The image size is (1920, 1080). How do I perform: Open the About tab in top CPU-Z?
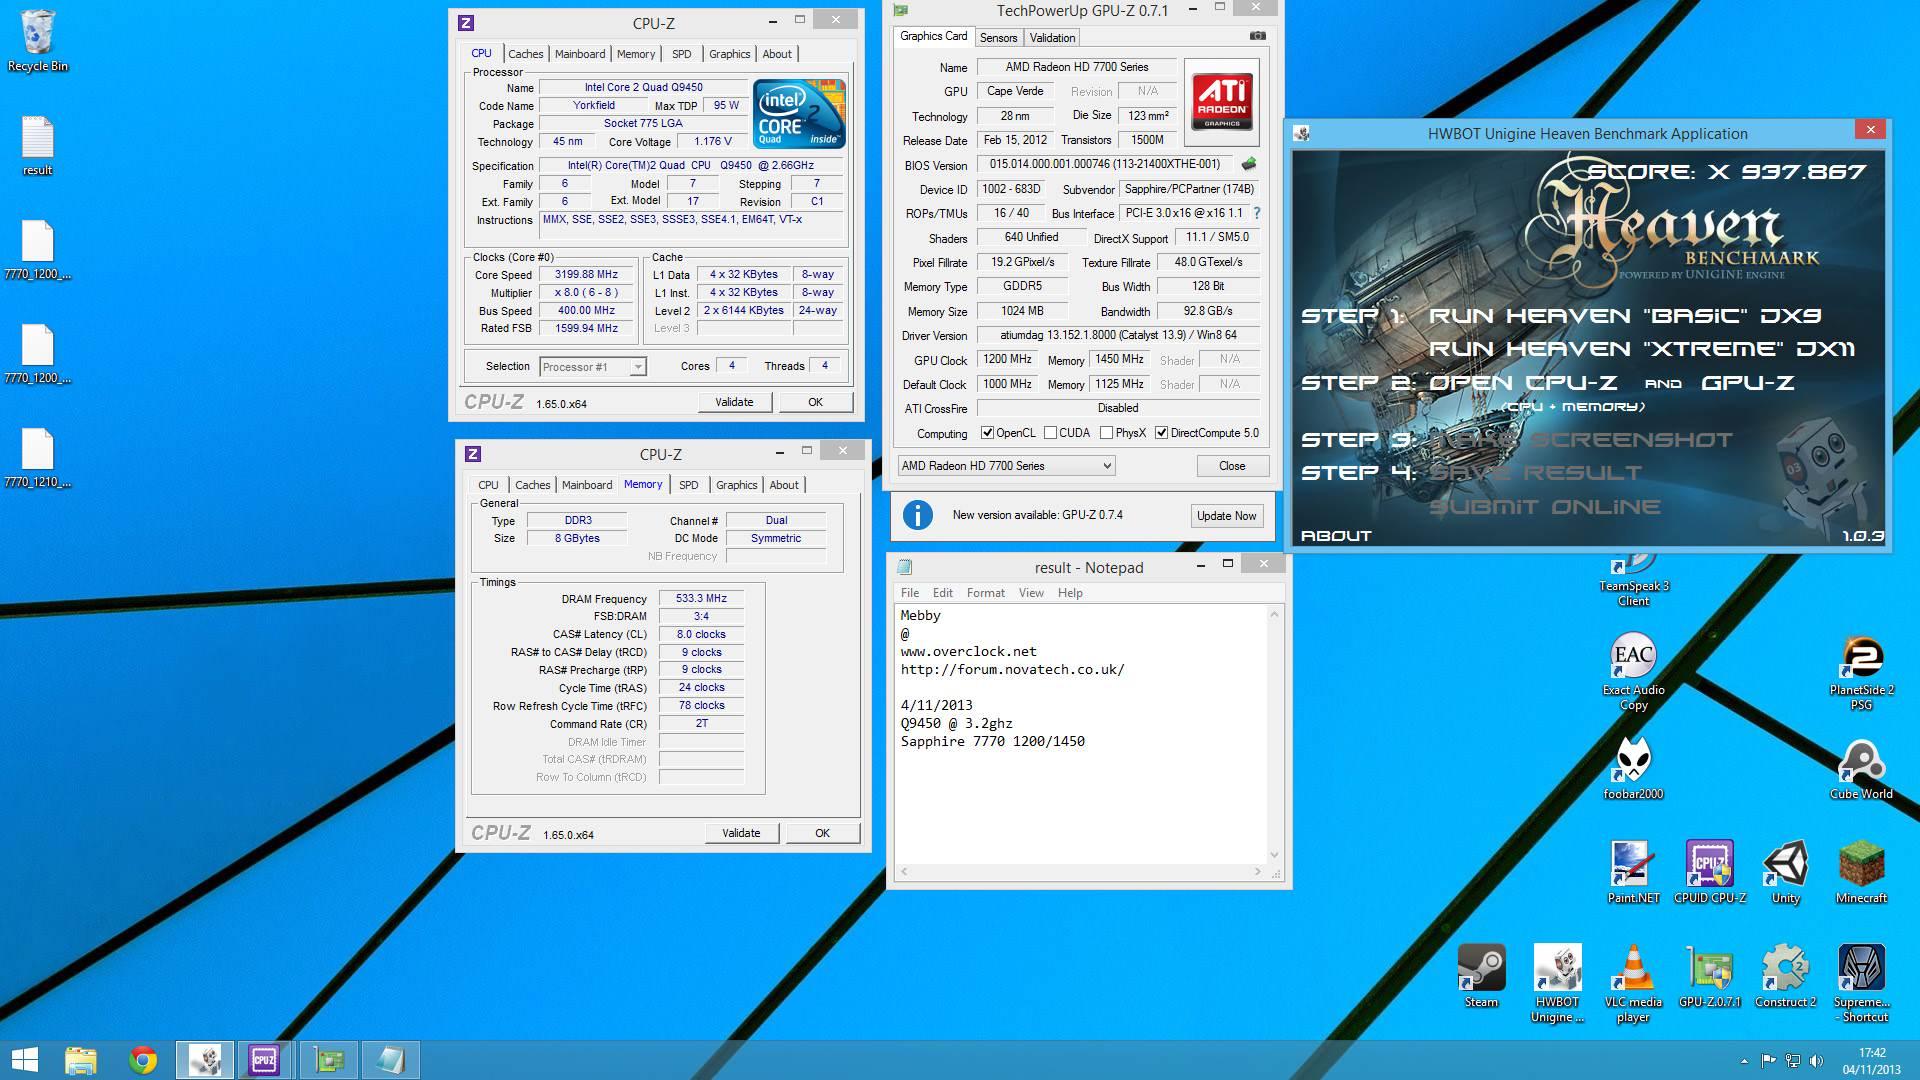(x=777, y=54)
